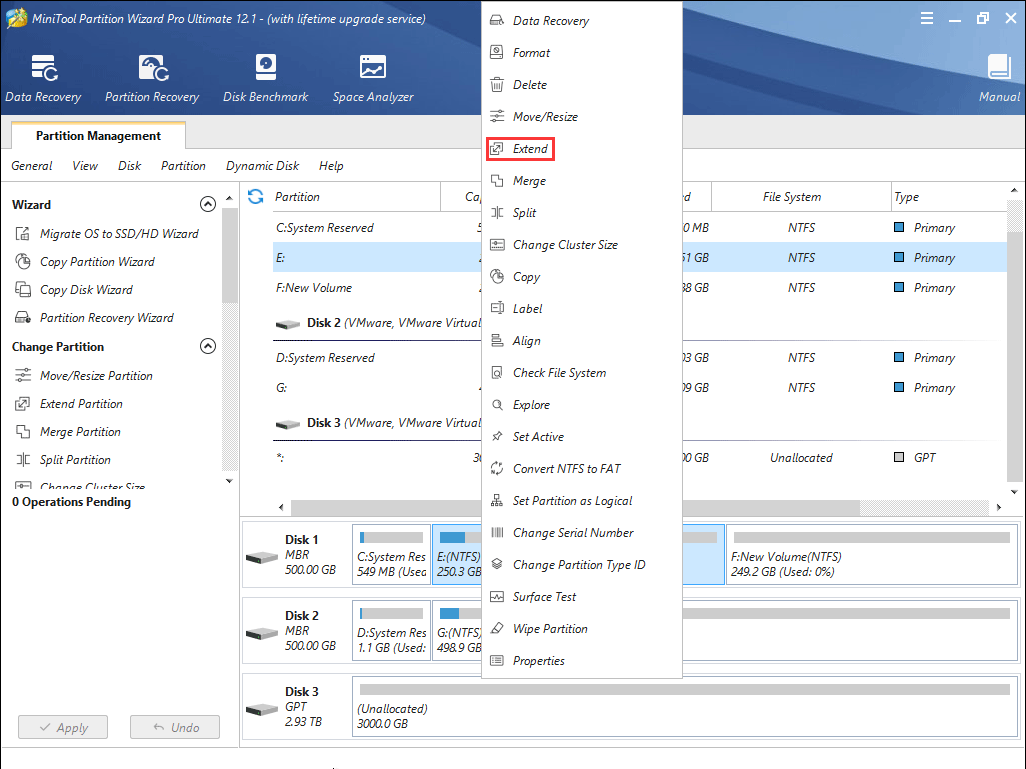The image size is (1026, 769).
Task: Click the Type column header
Action: click(x=949, y=197)
